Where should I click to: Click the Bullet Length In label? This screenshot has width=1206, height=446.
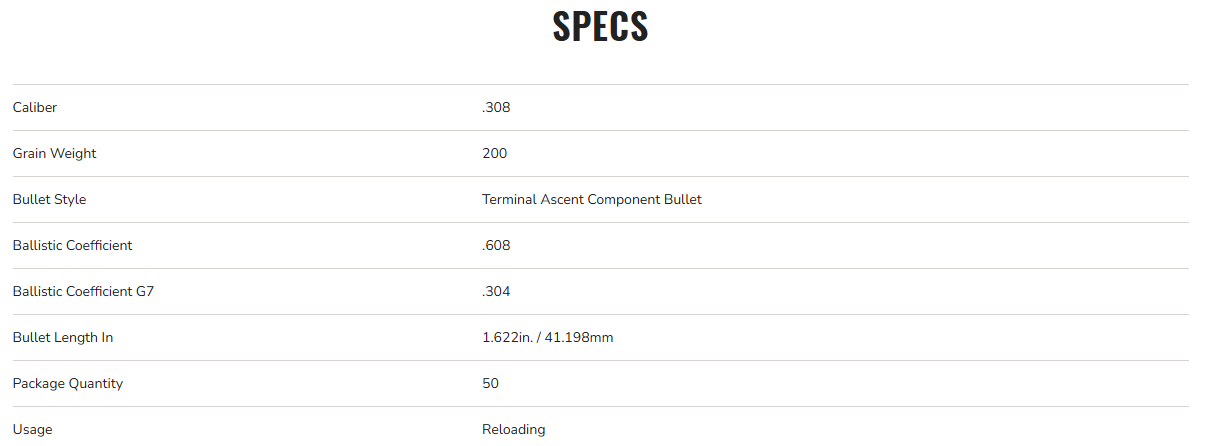[x=63, y=337]
